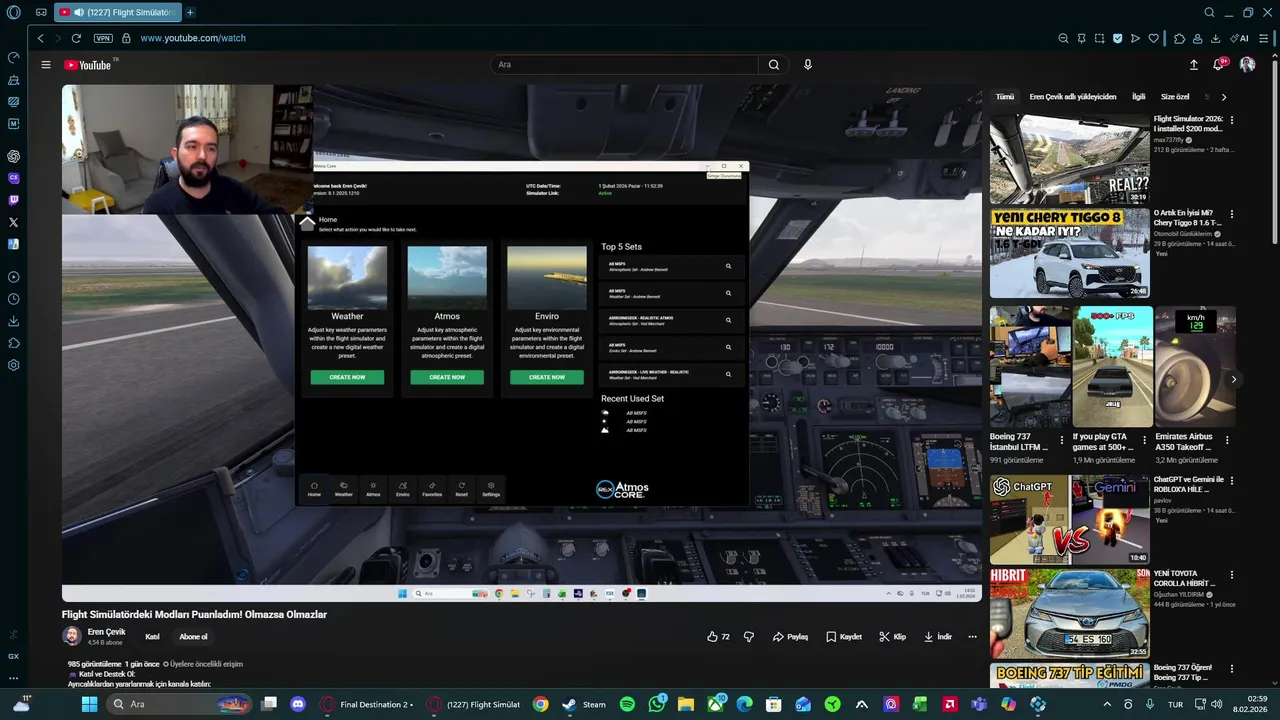
Task: Open Flight Simulator 2026 $200 mods video thumbnail
Action: [x=1070, y=159]
